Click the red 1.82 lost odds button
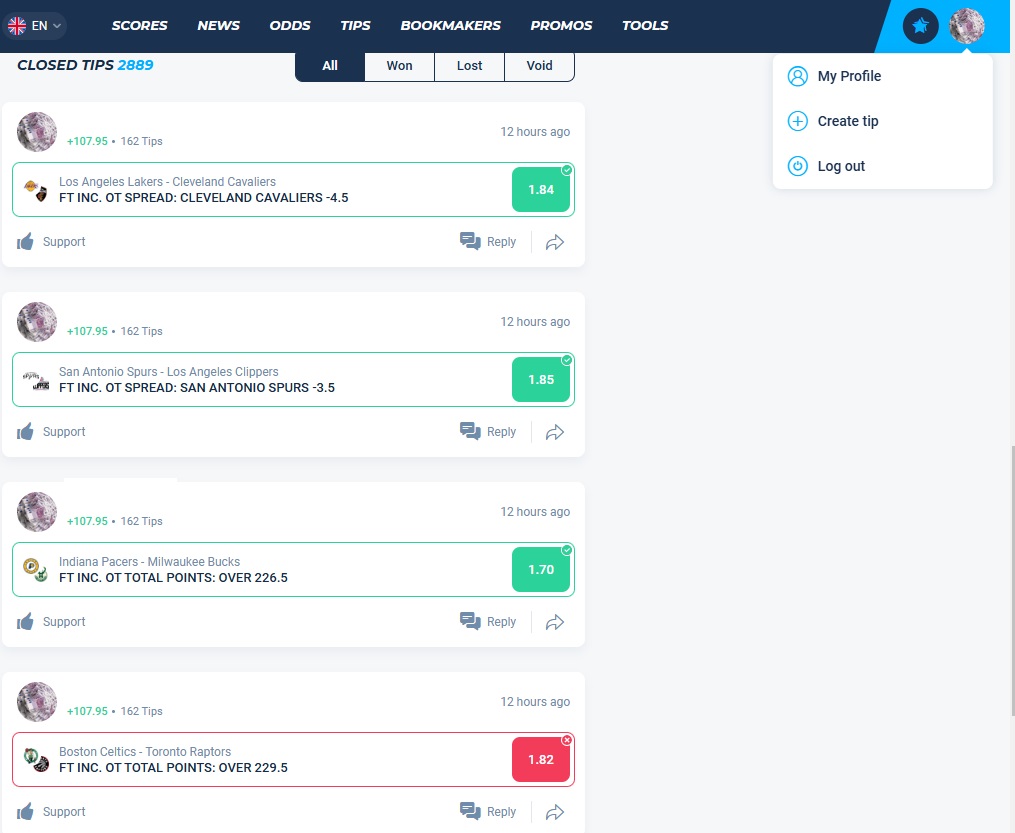This screenshot has width=1015, height=833. point(540,760)
